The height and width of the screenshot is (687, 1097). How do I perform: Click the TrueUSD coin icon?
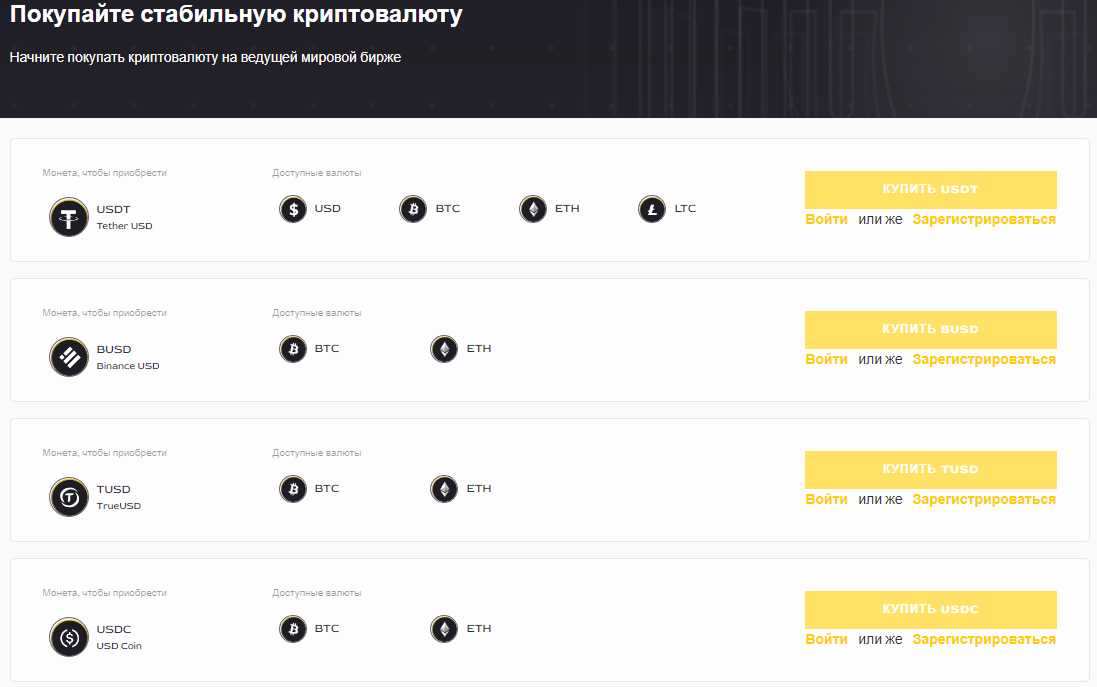tap(68, 497)
